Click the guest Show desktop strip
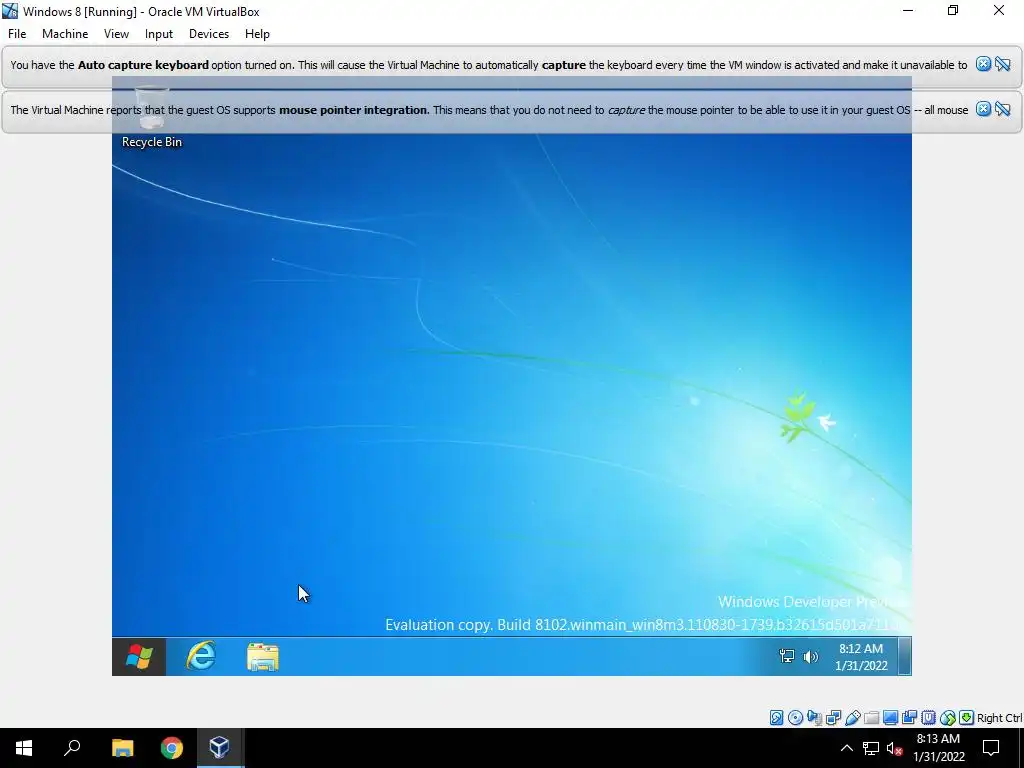 (904, 656)
